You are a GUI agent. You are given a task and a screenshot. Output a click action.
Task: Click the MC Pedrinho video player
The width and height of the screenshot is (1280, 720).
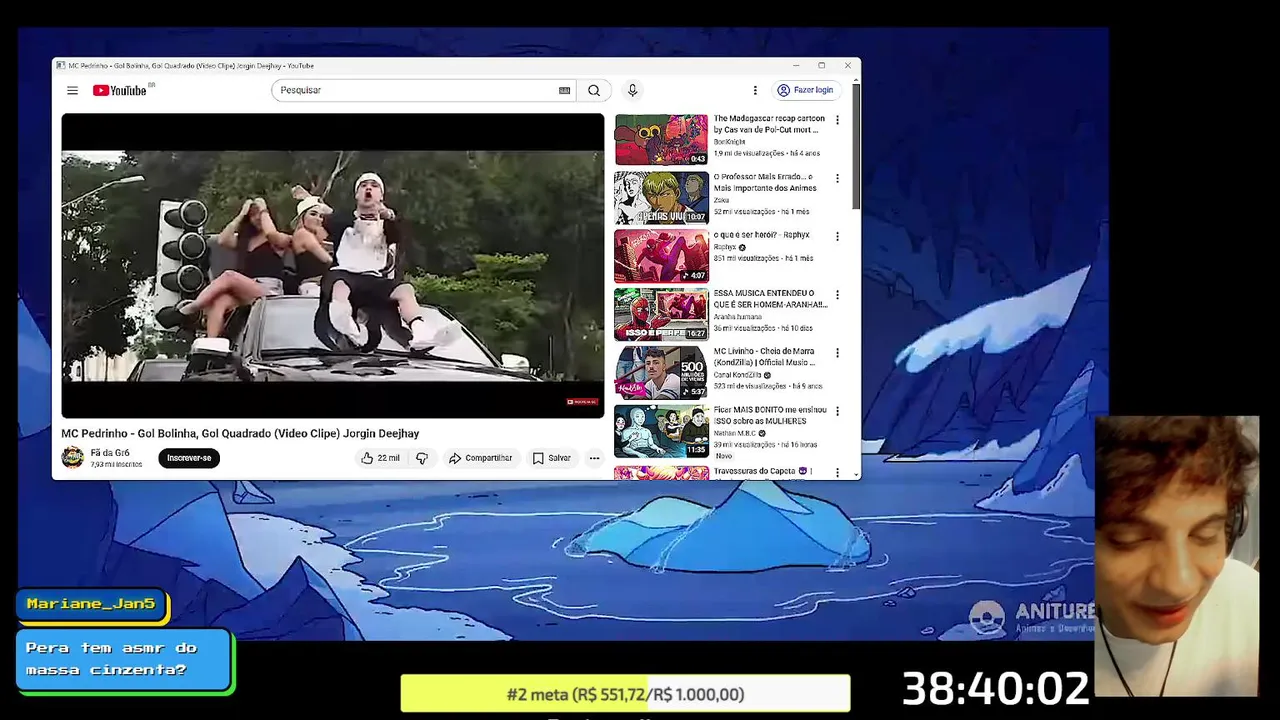coord(333,265)
